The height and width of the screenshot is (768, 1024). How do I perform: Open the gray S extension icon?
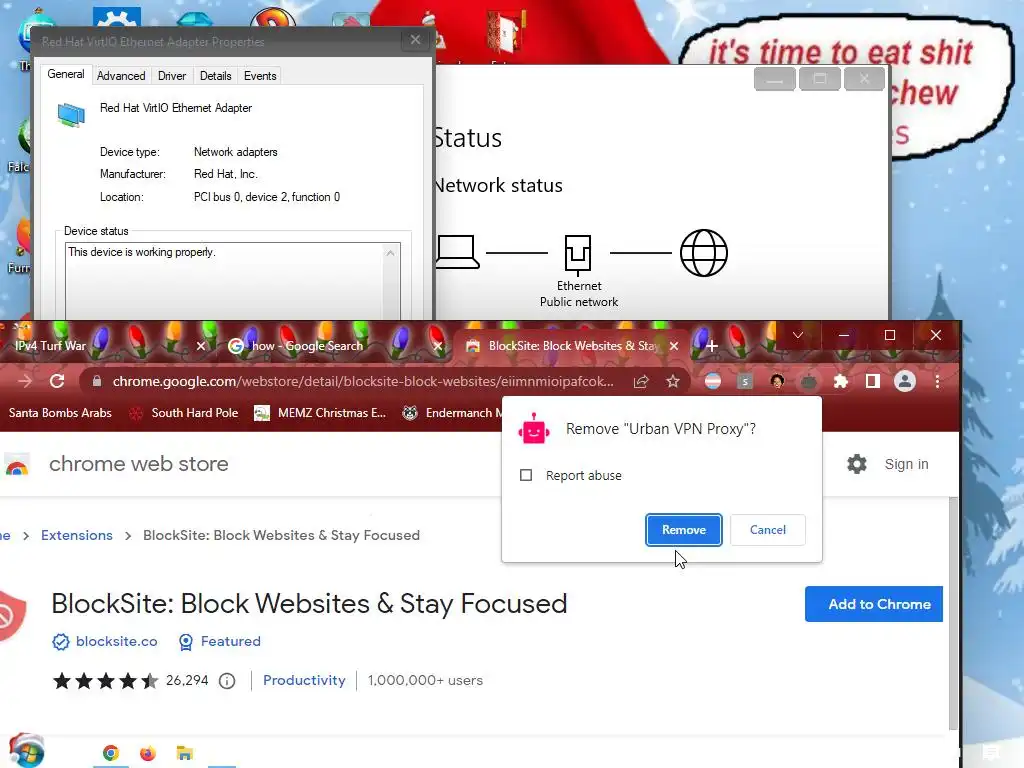744,381
